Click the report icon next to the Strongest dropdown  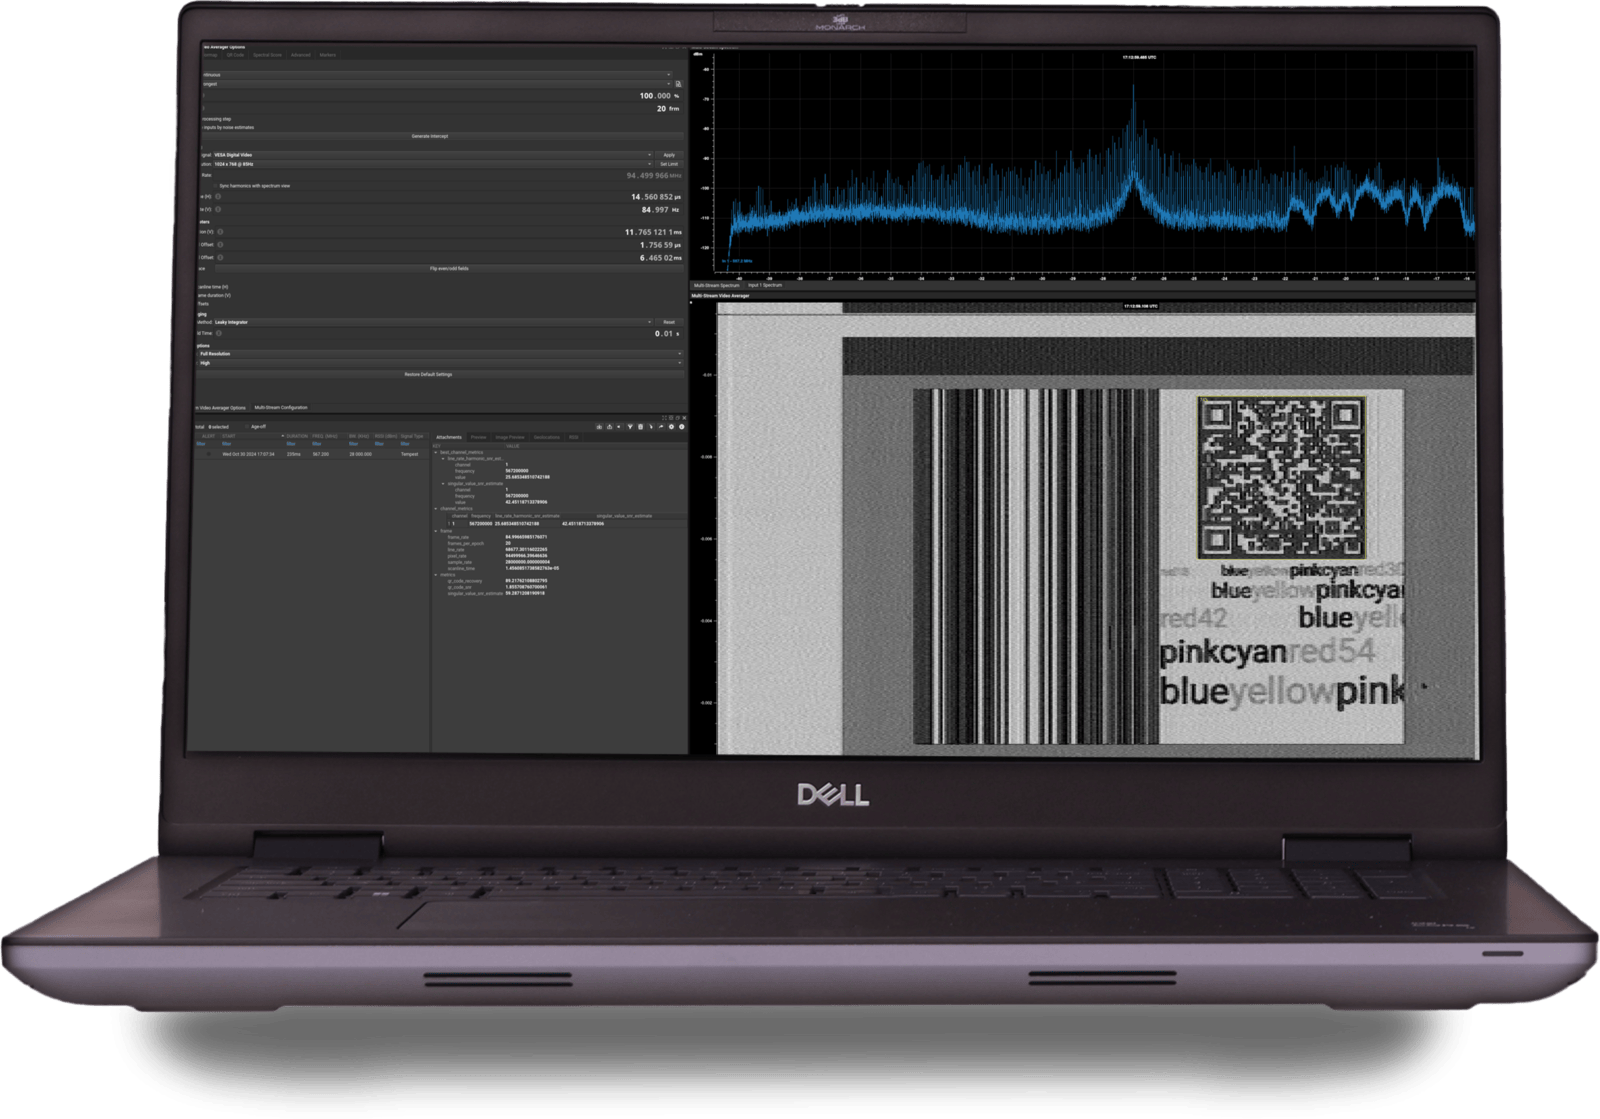678,84
